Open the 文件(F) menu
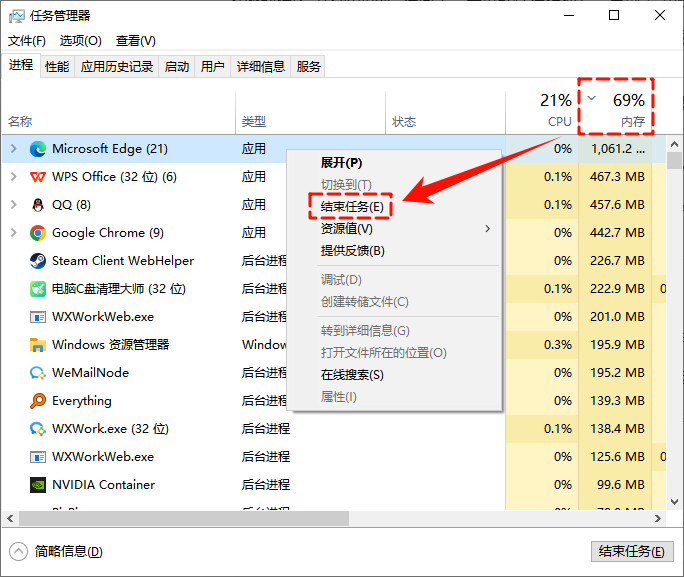Viewport: 684px width, 577px height. pos(27,41)
